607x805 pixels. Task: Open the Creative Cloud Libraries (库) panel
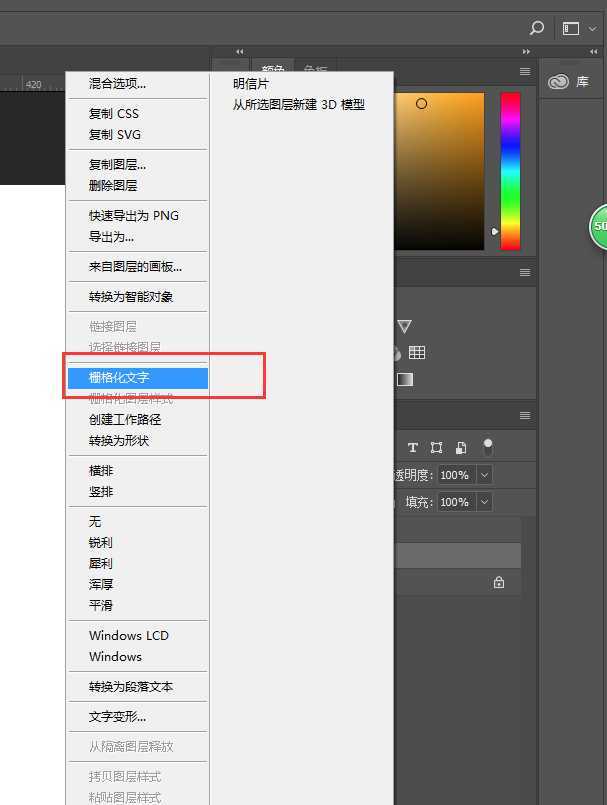coord(572,82)
